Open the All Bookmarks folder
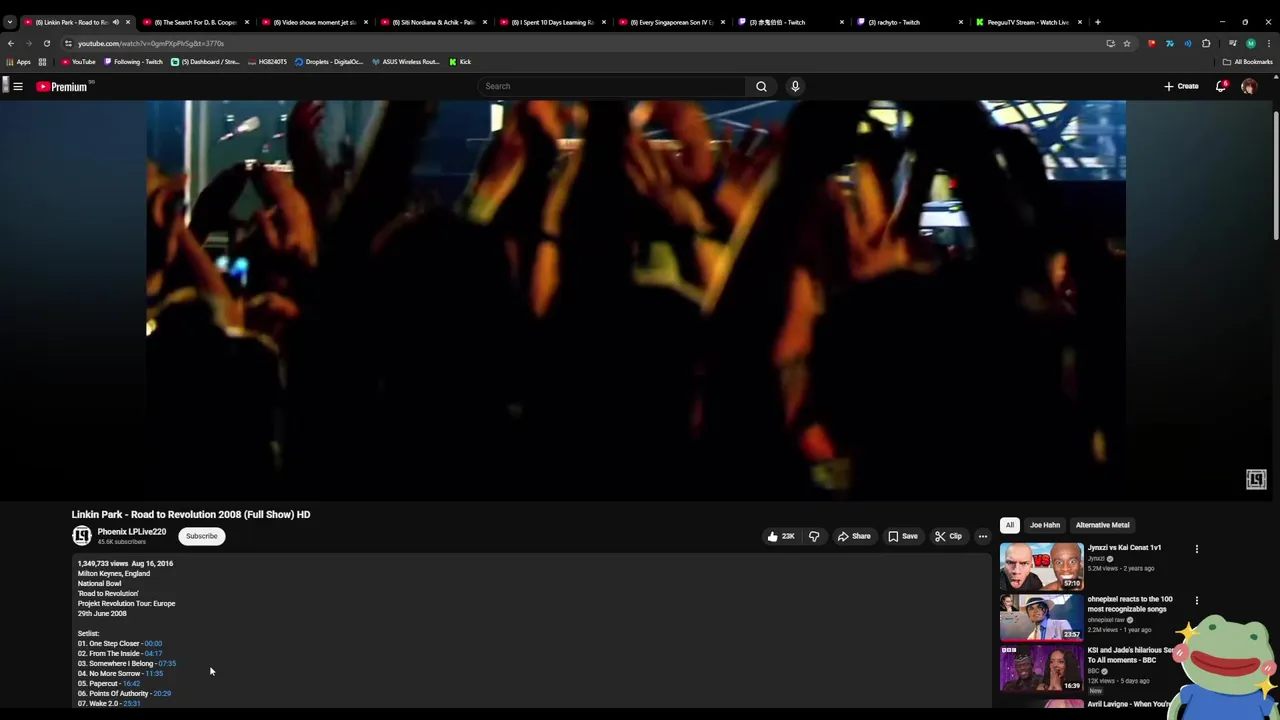Image resolution: width=1280 pixels, height=720 pixels. [1247, 62]
